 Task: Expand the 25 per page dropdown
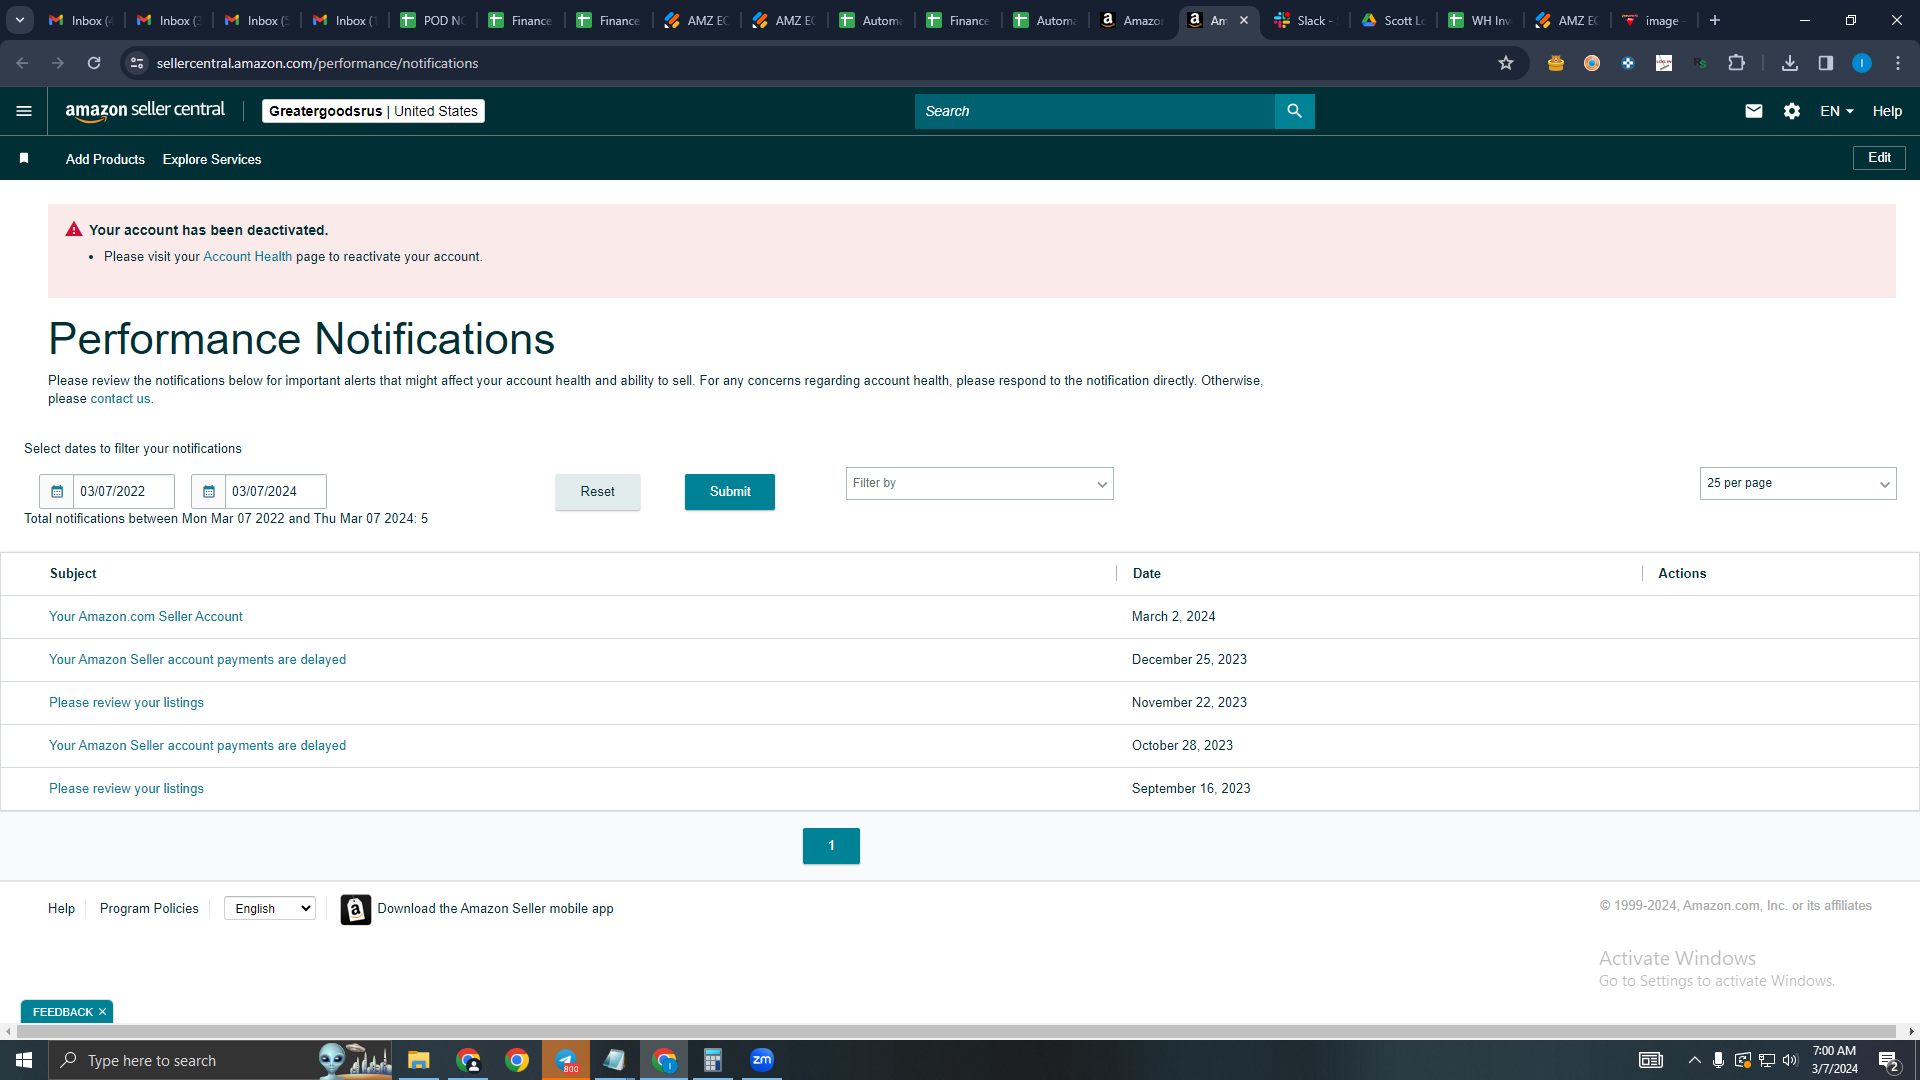(x=1797, y=484)
